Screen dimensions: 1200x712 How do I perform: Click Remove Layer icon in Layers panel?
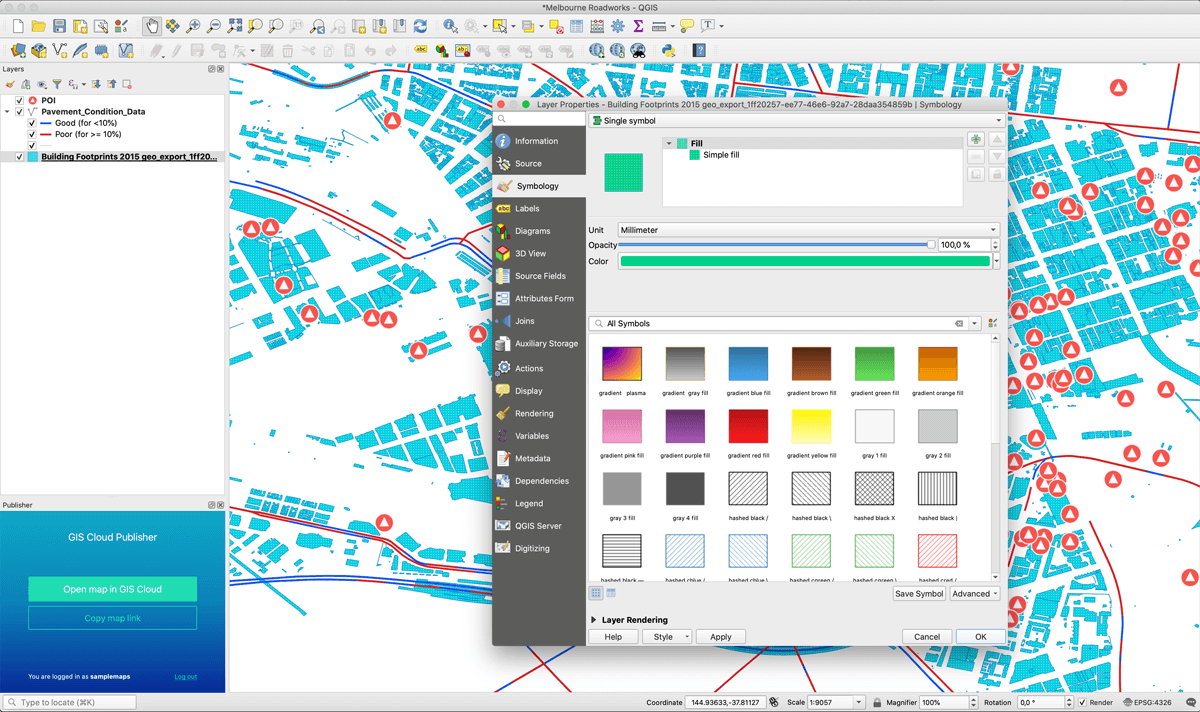(x=127, y=84)
